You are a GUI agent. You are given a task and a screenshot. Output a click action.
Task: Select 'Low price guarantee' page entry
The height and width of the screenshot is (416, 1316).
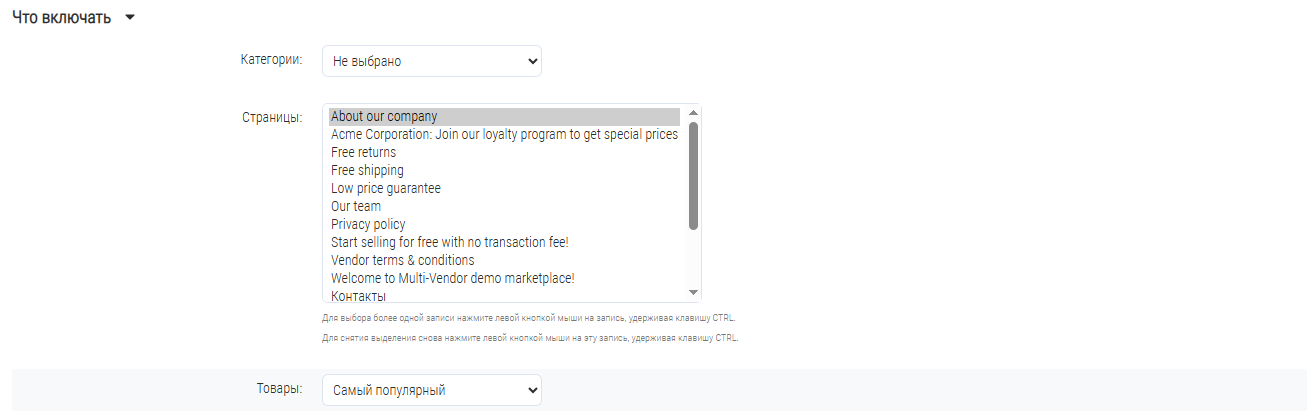(x=504, y=188)
